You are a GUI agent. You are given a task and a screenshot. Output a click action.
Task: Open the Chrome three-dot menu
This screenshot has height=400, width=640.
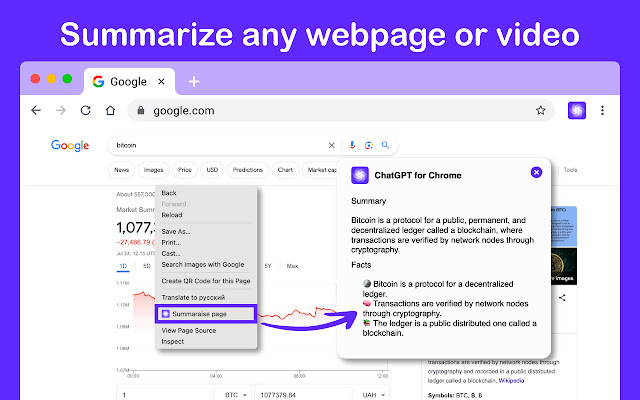[602, 110]
